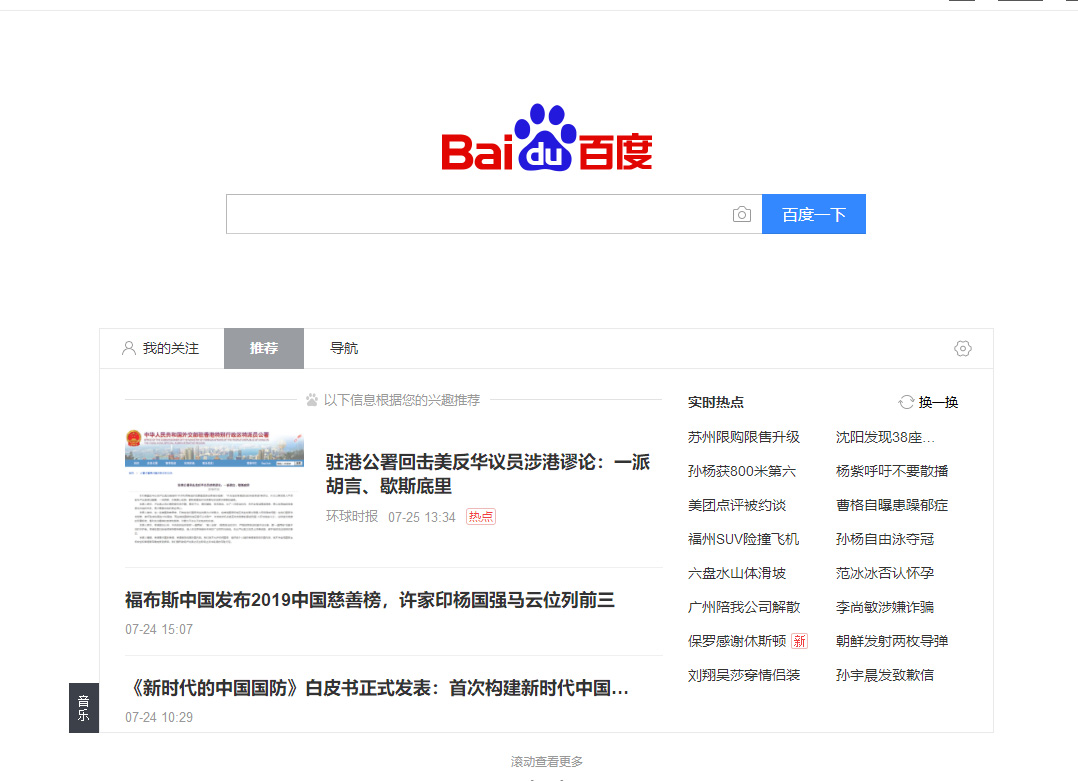Click hot topic 福州SUV险撞飞机
This screenshot has height=781, width=1078.
pos(743,539)
